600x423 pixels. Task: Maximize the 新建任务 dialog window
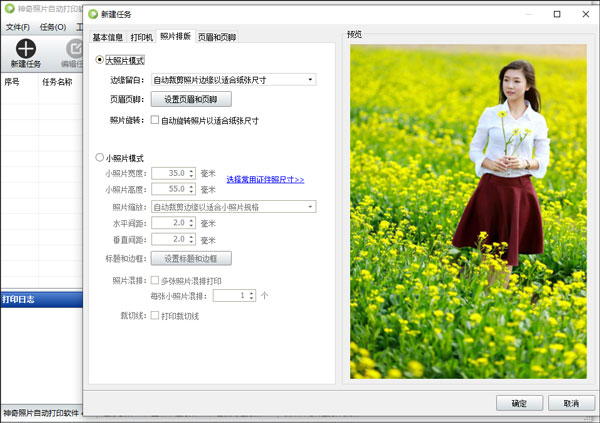click(x=557, y=14)
